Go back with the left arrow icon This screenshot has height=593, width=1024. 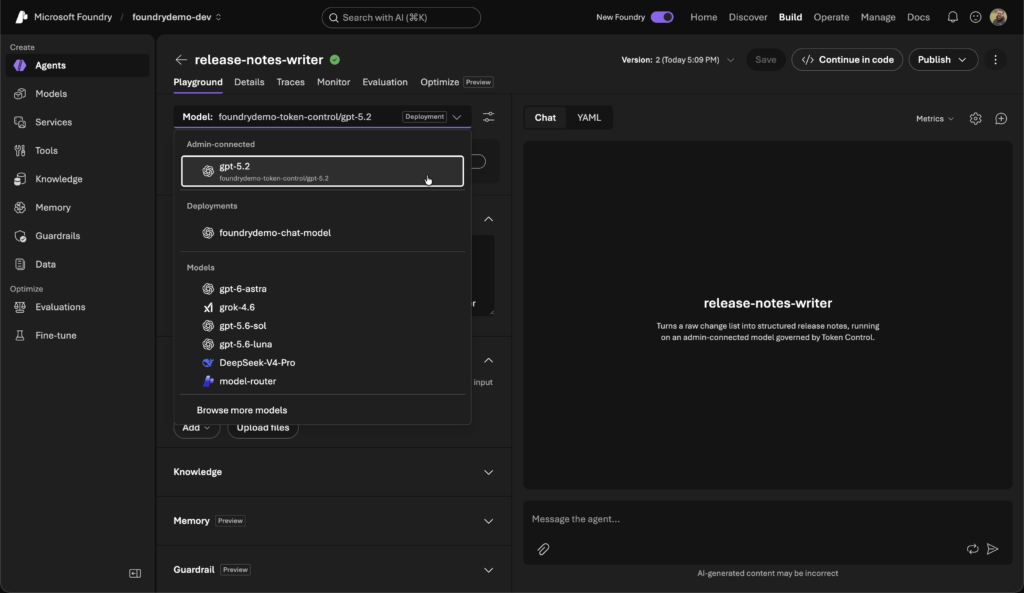tap(181, 59)
